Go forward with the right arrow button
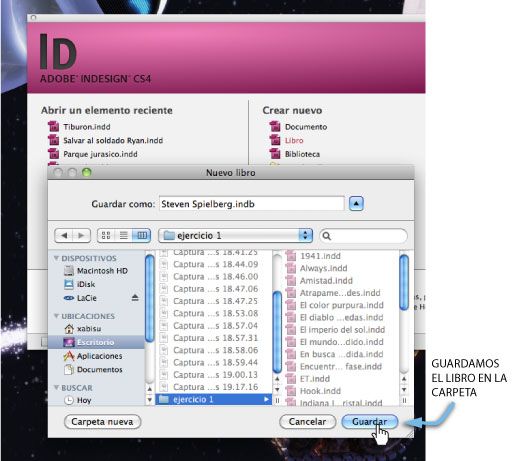Viewport: 521px width, 461px height. [81, 236]
